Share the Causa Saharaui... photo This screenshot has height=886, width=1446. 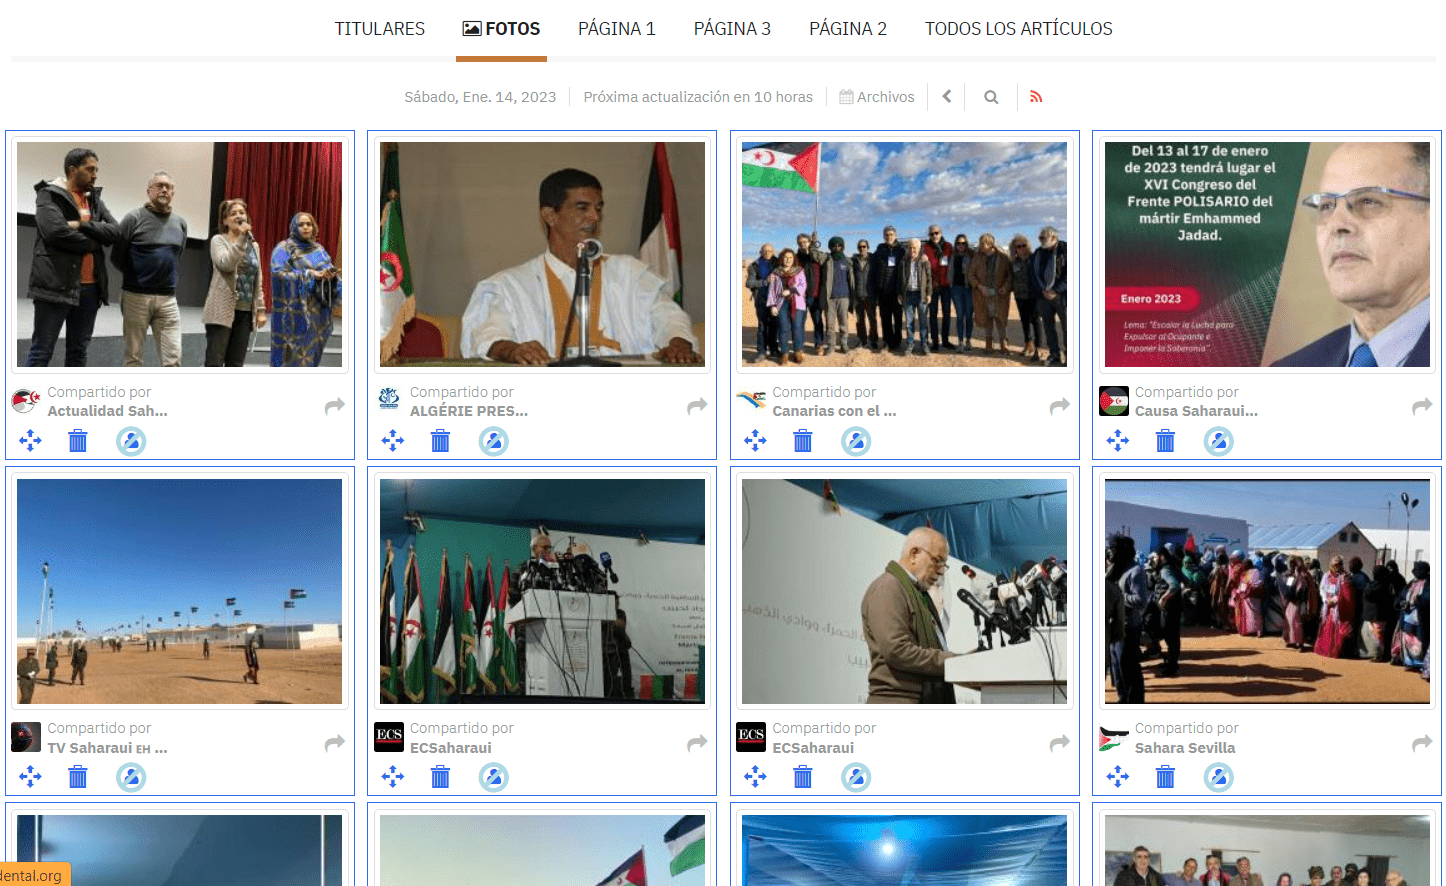click(x=1422, y=405)
